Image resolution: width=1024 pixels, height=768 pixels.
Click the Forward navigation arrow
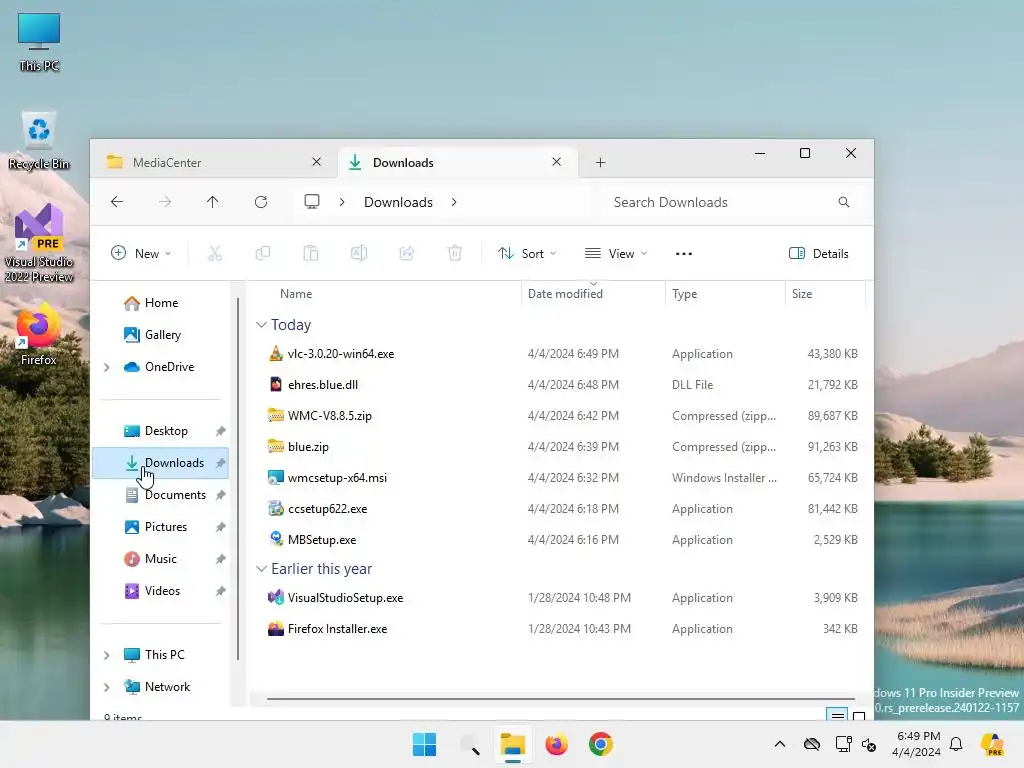tap(165, 202)
